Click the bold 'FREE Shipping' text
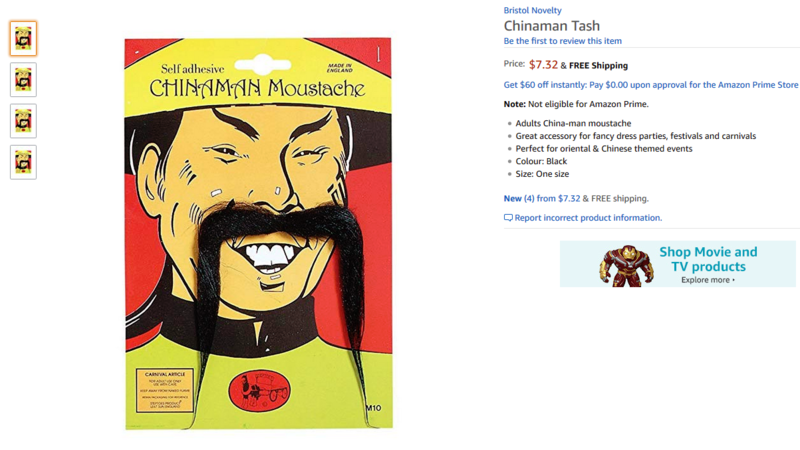 [x=598, y=65]
